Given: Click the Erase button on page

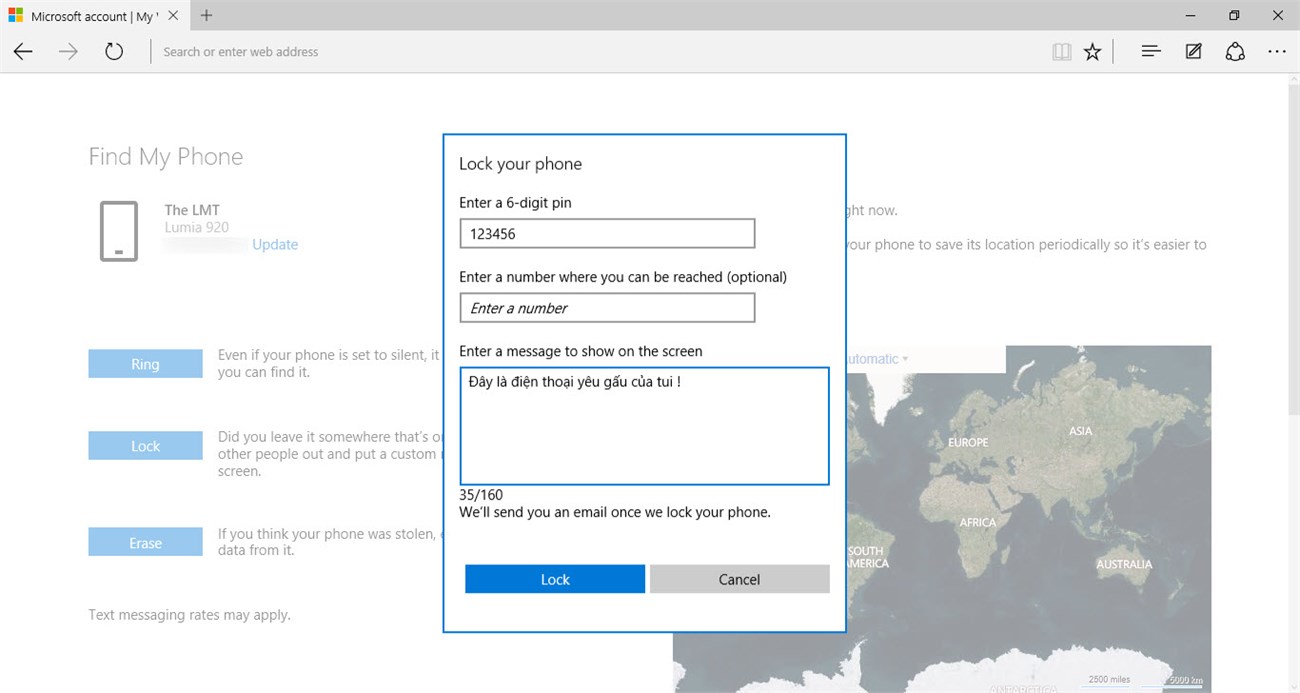Looking at the screenshot, I should [145, 543].
